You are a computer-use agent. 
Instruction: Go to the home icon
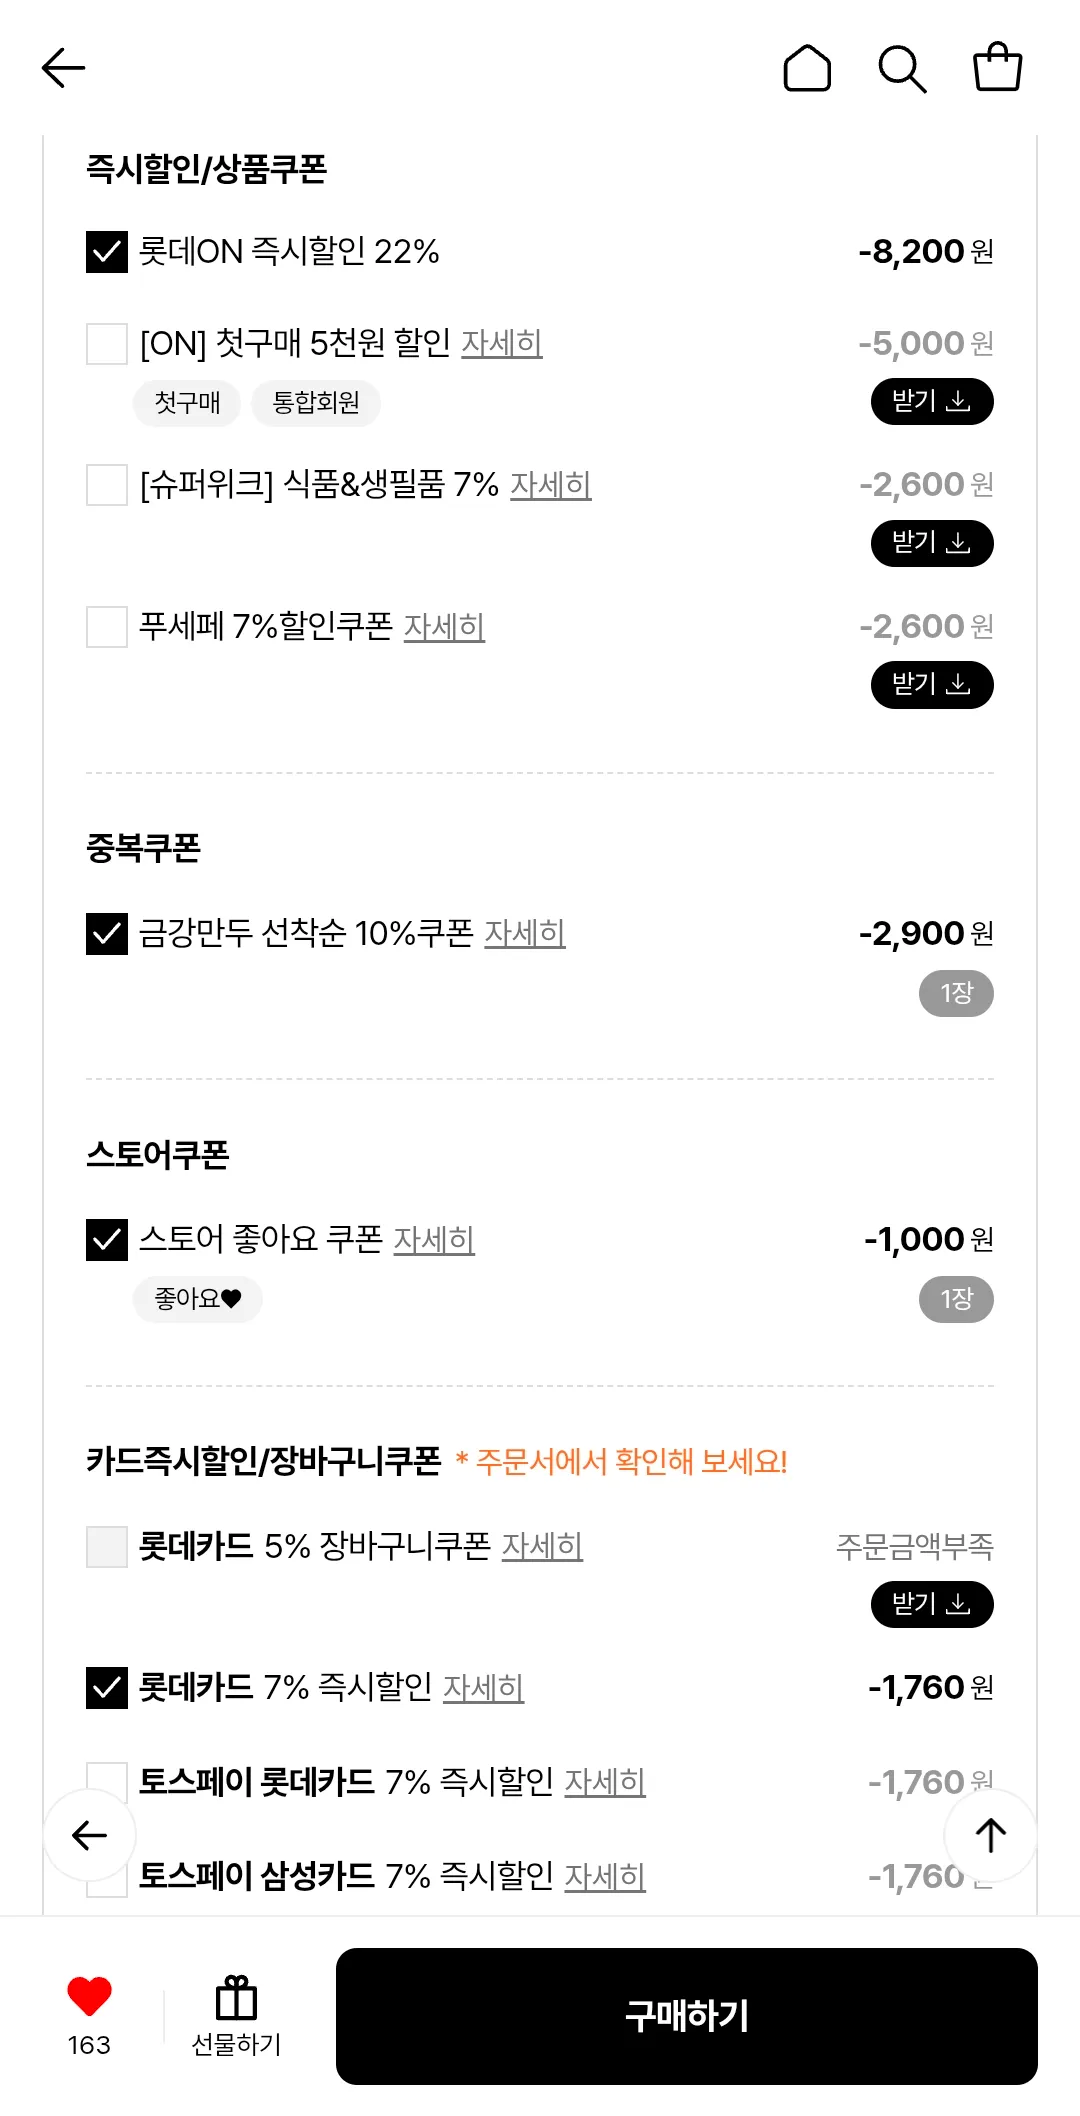pos(807,68)
